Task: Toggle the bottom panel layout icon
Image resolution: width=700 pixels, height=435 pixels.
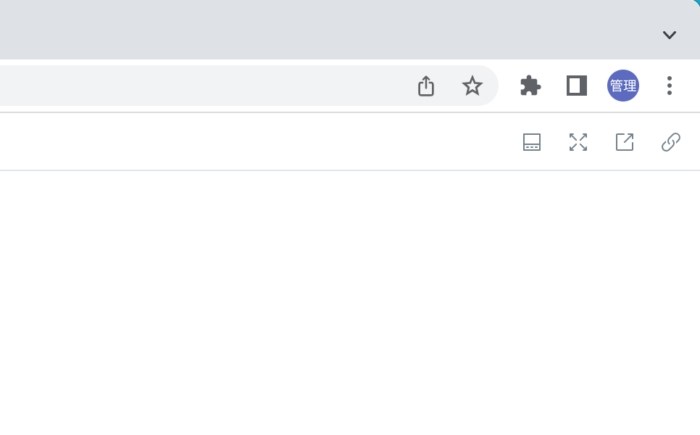Action: pos(532,142)
